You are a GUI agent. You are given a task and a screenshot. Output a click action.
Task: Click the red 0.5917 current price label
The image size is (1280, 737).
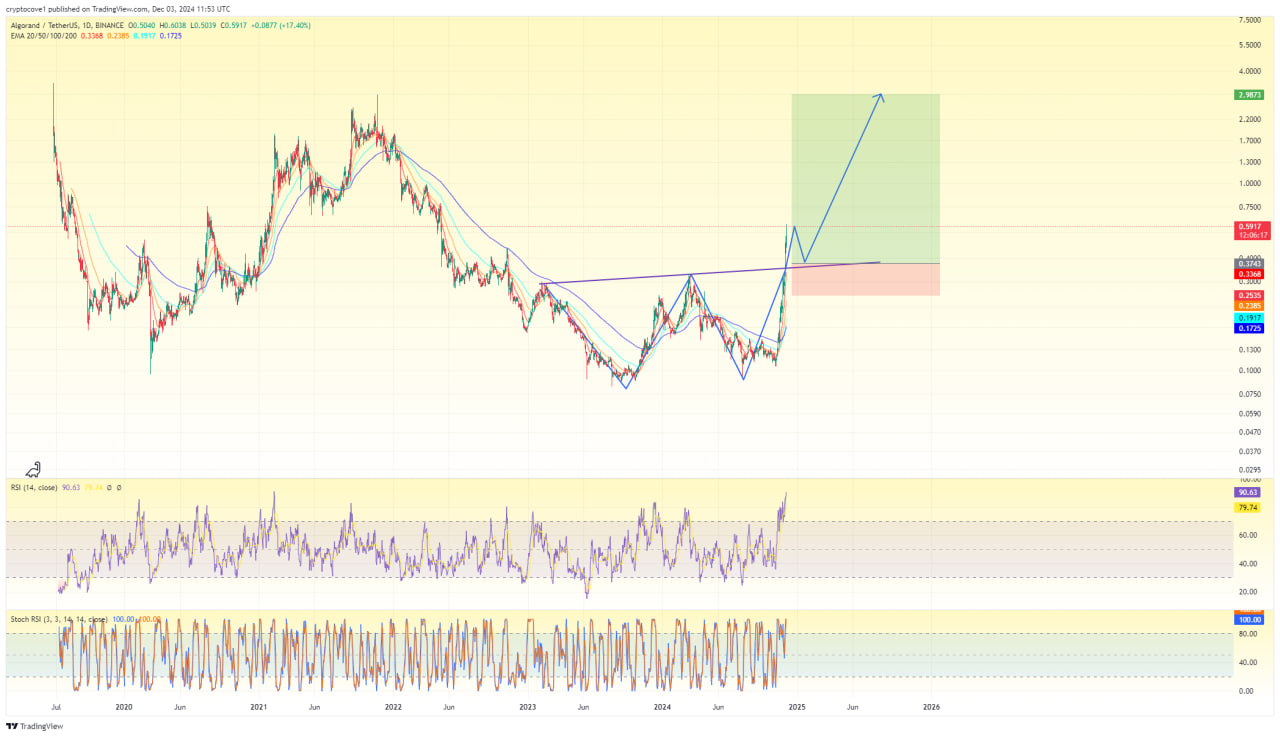tap(1250, 227)
